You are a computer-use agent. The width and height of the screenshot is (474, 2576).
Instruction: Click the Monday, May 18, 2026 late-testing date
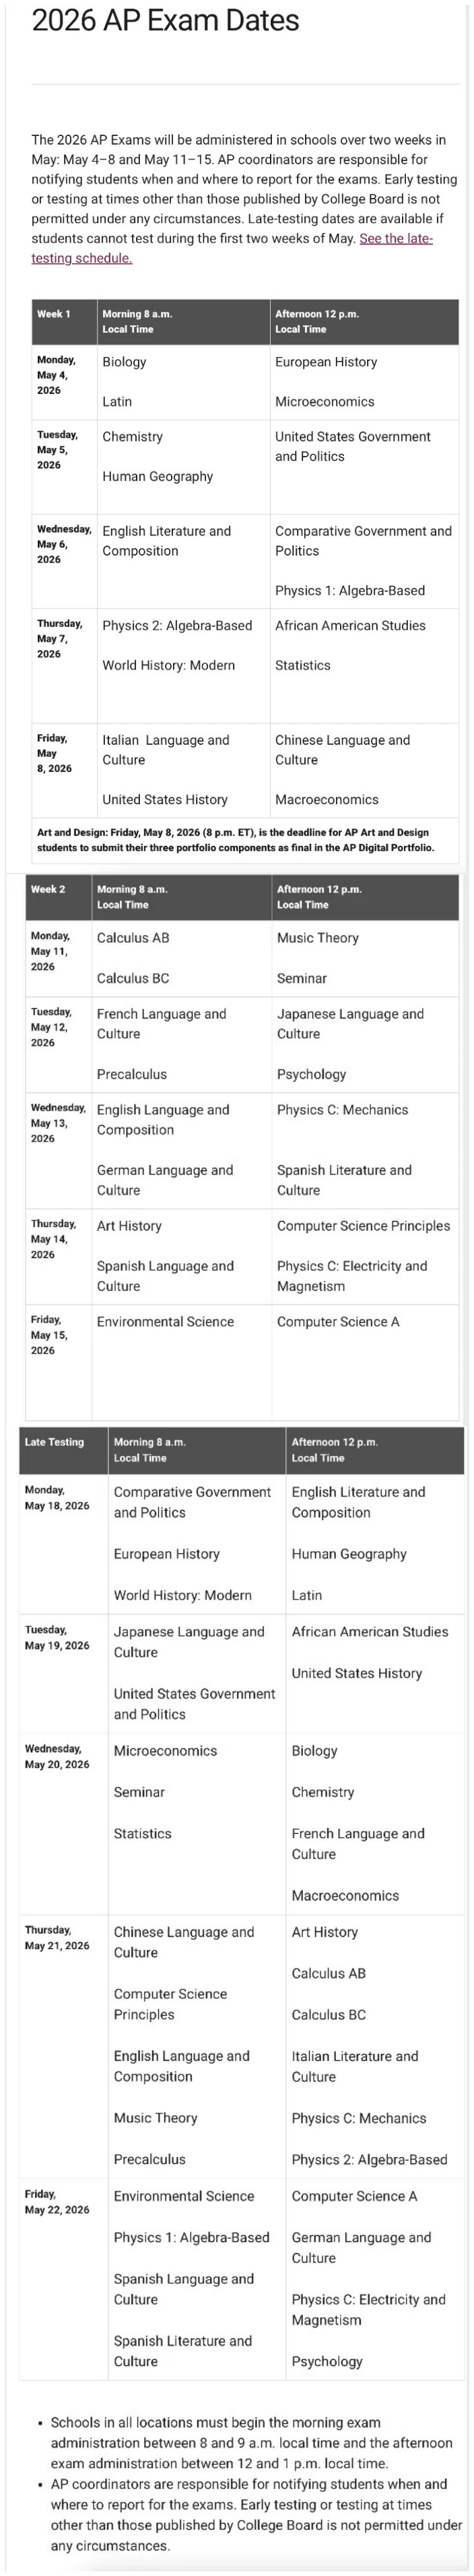[57, 1498]
